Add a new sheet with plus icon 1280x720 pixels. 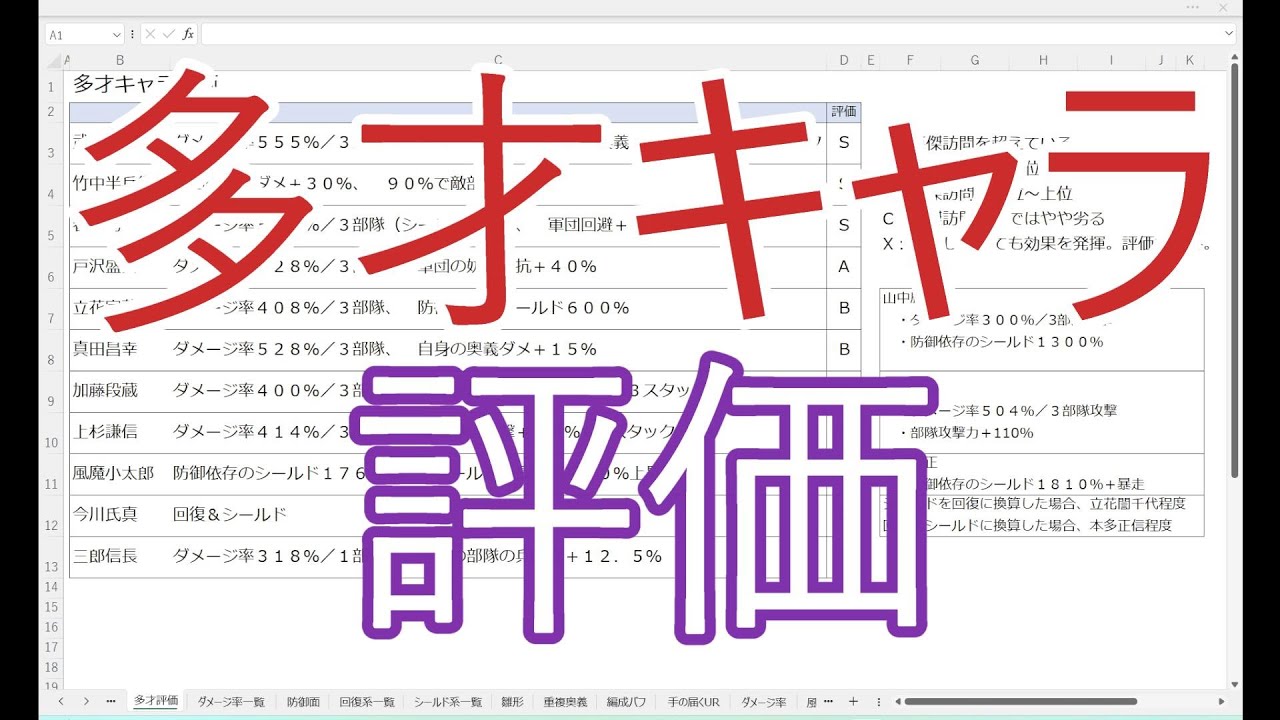coord(853,701)
